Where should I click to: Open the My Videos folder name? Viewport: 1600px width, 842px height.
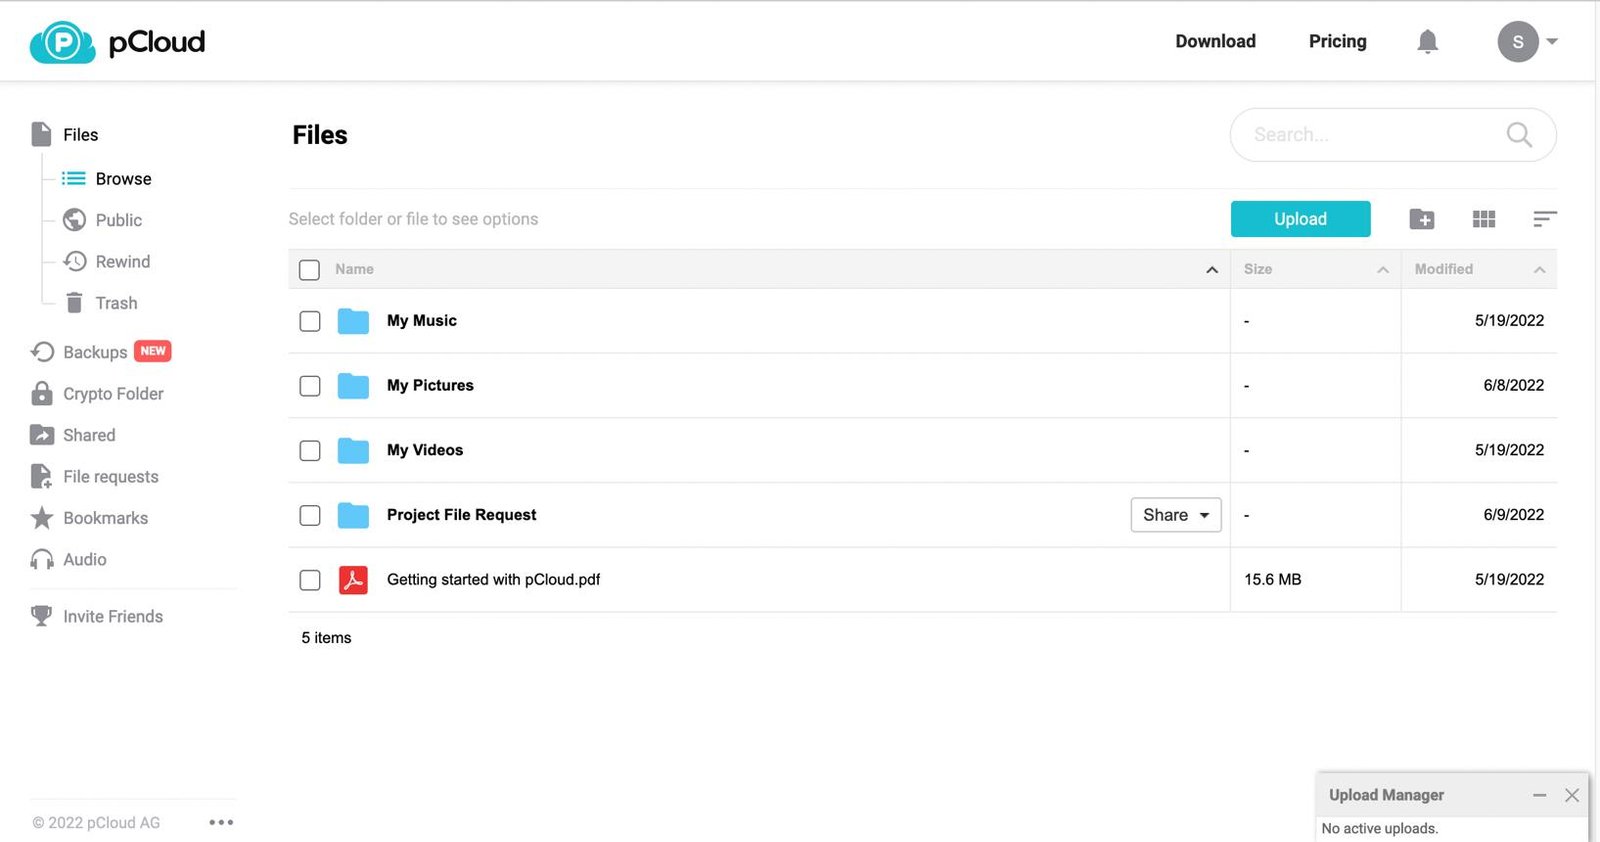425,450
